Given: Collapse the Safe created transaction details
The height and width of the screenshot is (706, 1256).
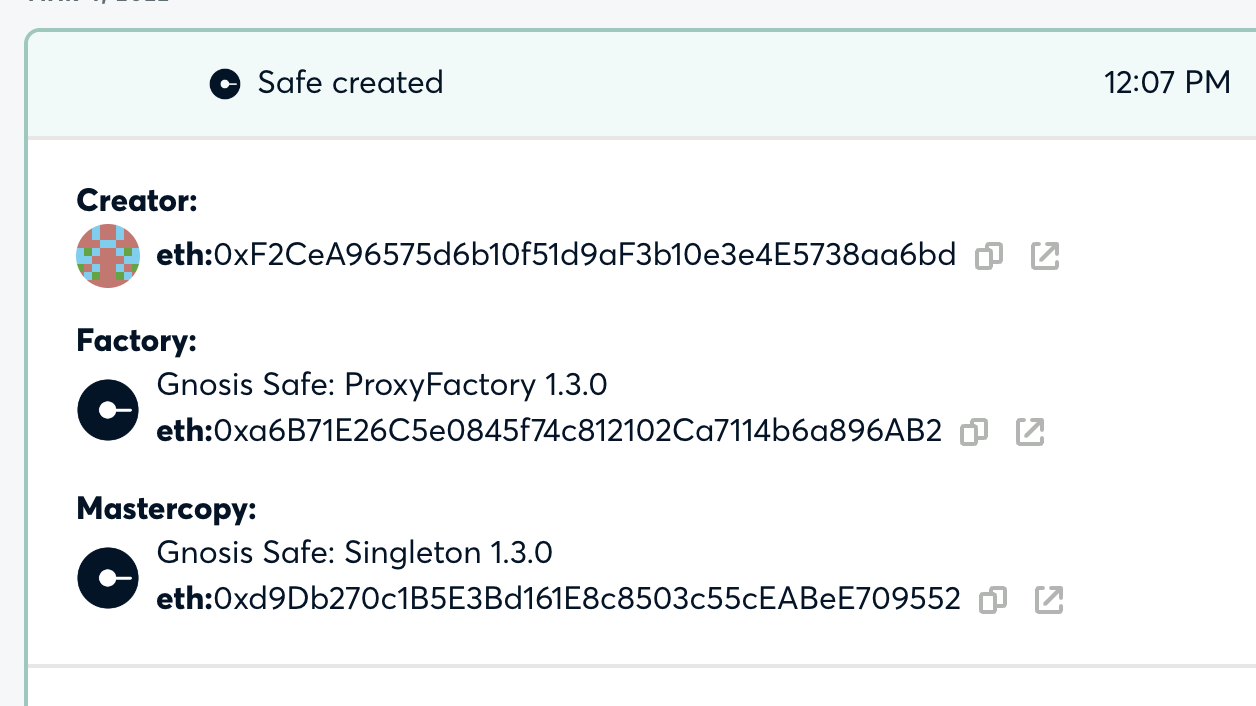Looking at the screenshot, I should tap(628, 83).
